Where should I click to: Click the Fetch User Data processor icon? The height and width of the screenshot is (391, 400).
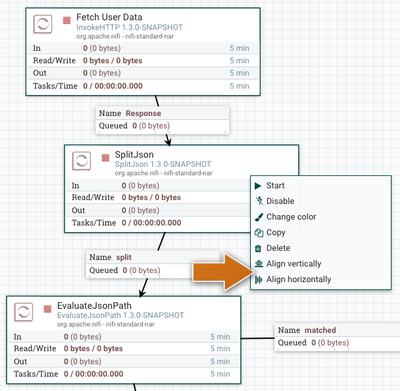(43, 24)
